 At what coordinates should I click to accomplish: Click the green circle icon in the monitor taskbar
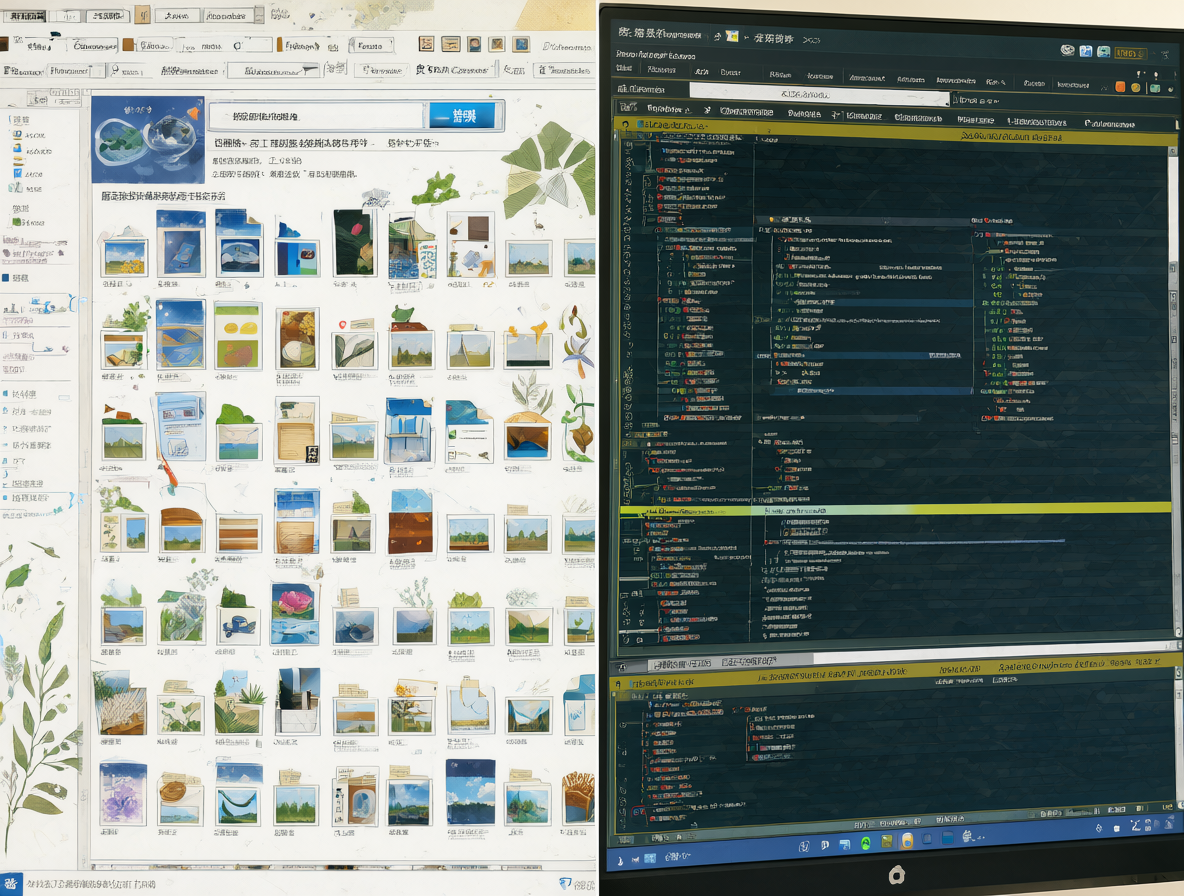click(x=865, y=842)
